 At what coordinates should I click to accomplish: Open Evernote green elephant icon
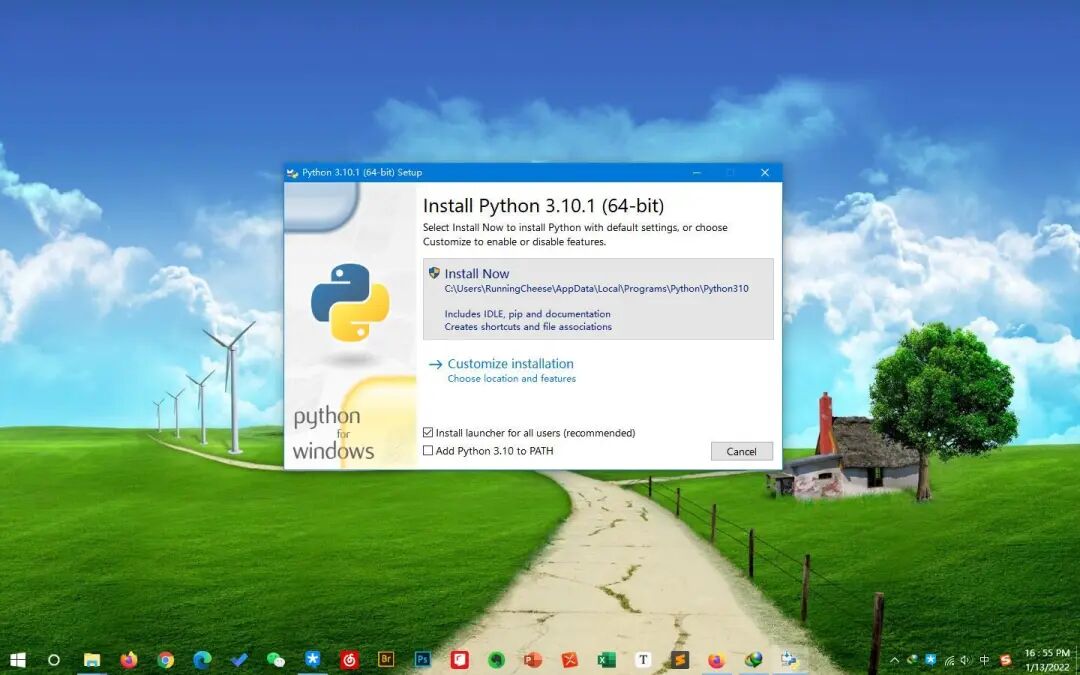point(496,660)
